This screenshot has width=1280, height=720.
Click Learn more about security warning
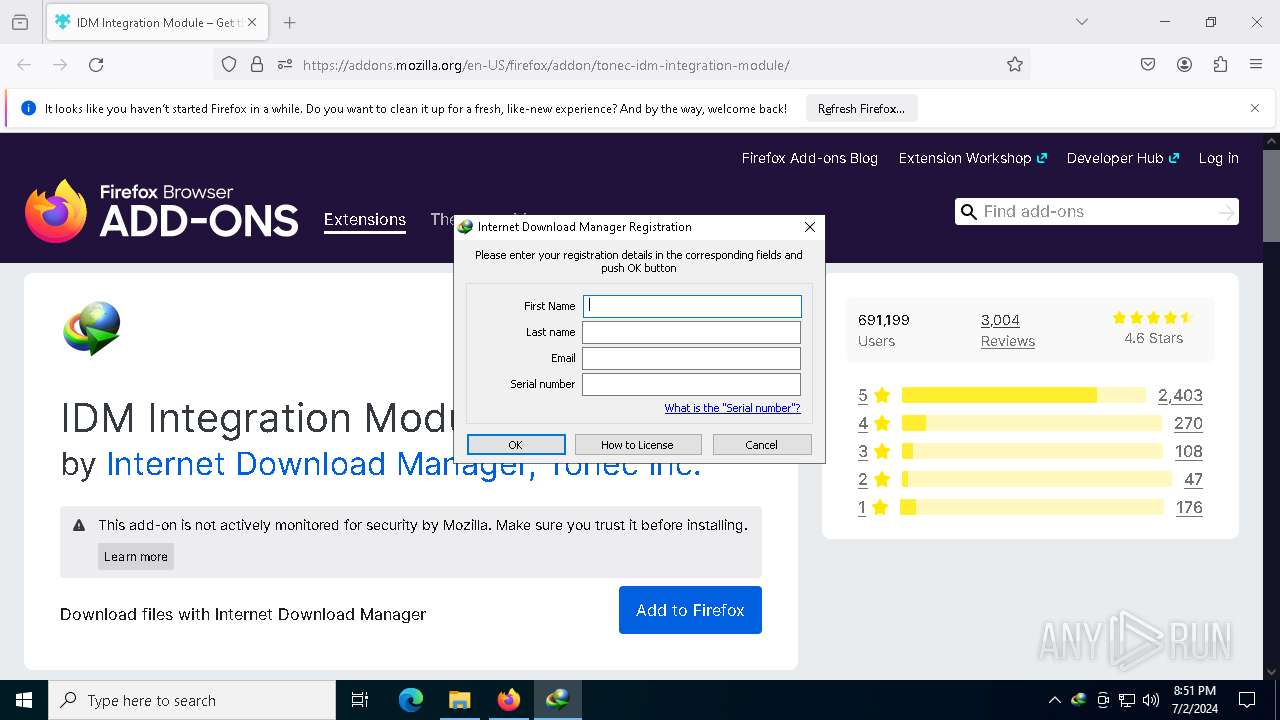point(136,557)
